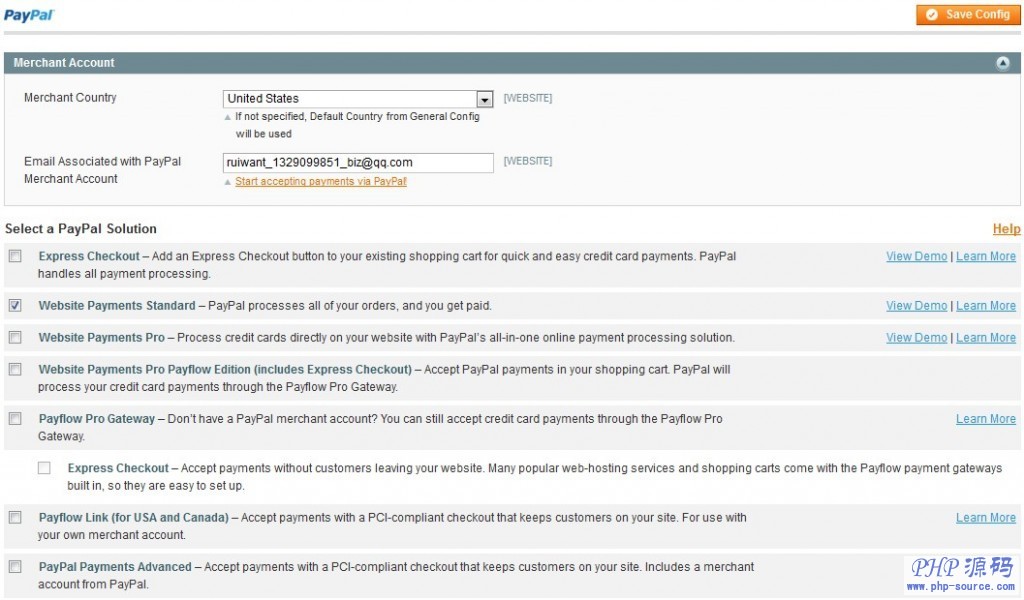Open the Help link
Screen dimensions: 1024x600
click(x=1006, y=228)
